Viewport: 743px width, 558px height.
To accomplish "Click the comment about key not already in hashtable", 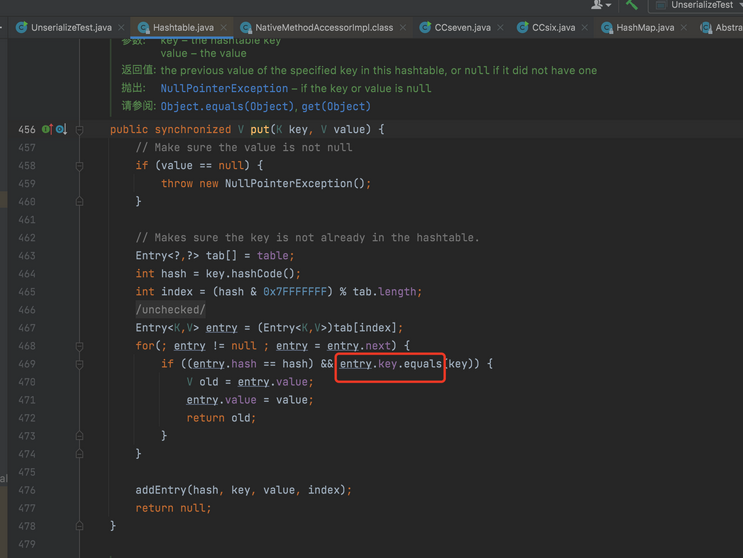I will [308, 237].
